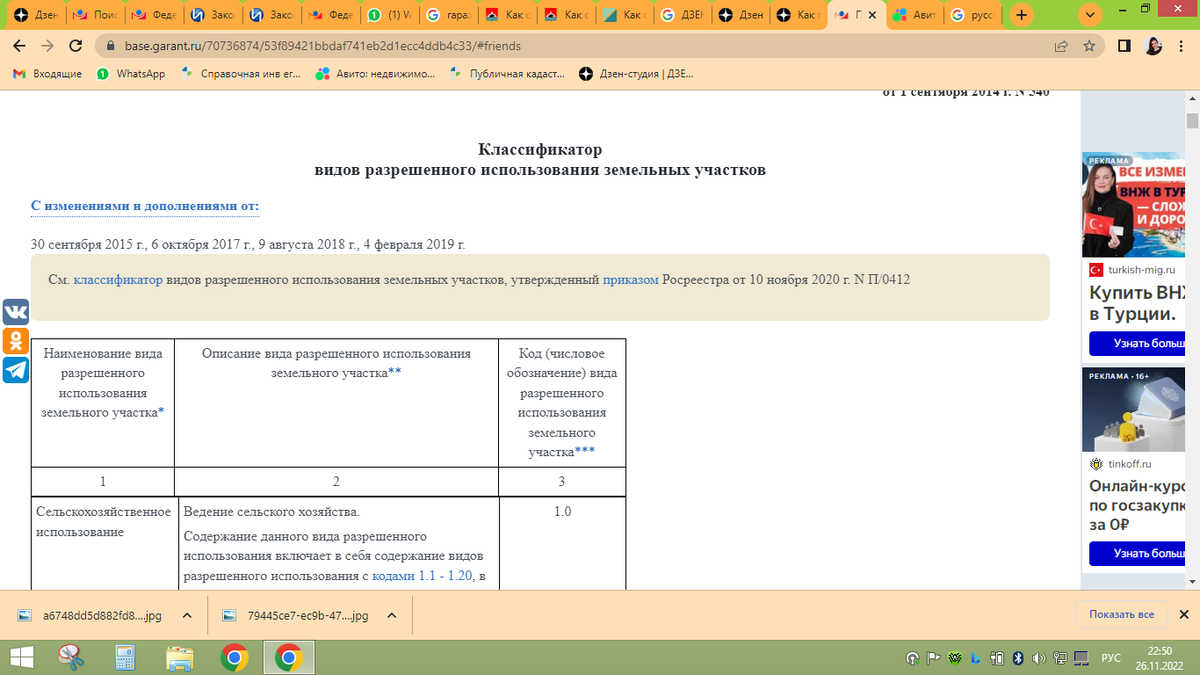Share via the Odnoklassniki sidebar icon
The width and height of the screenshot is (1200, 675).
(x=15, y=341)
